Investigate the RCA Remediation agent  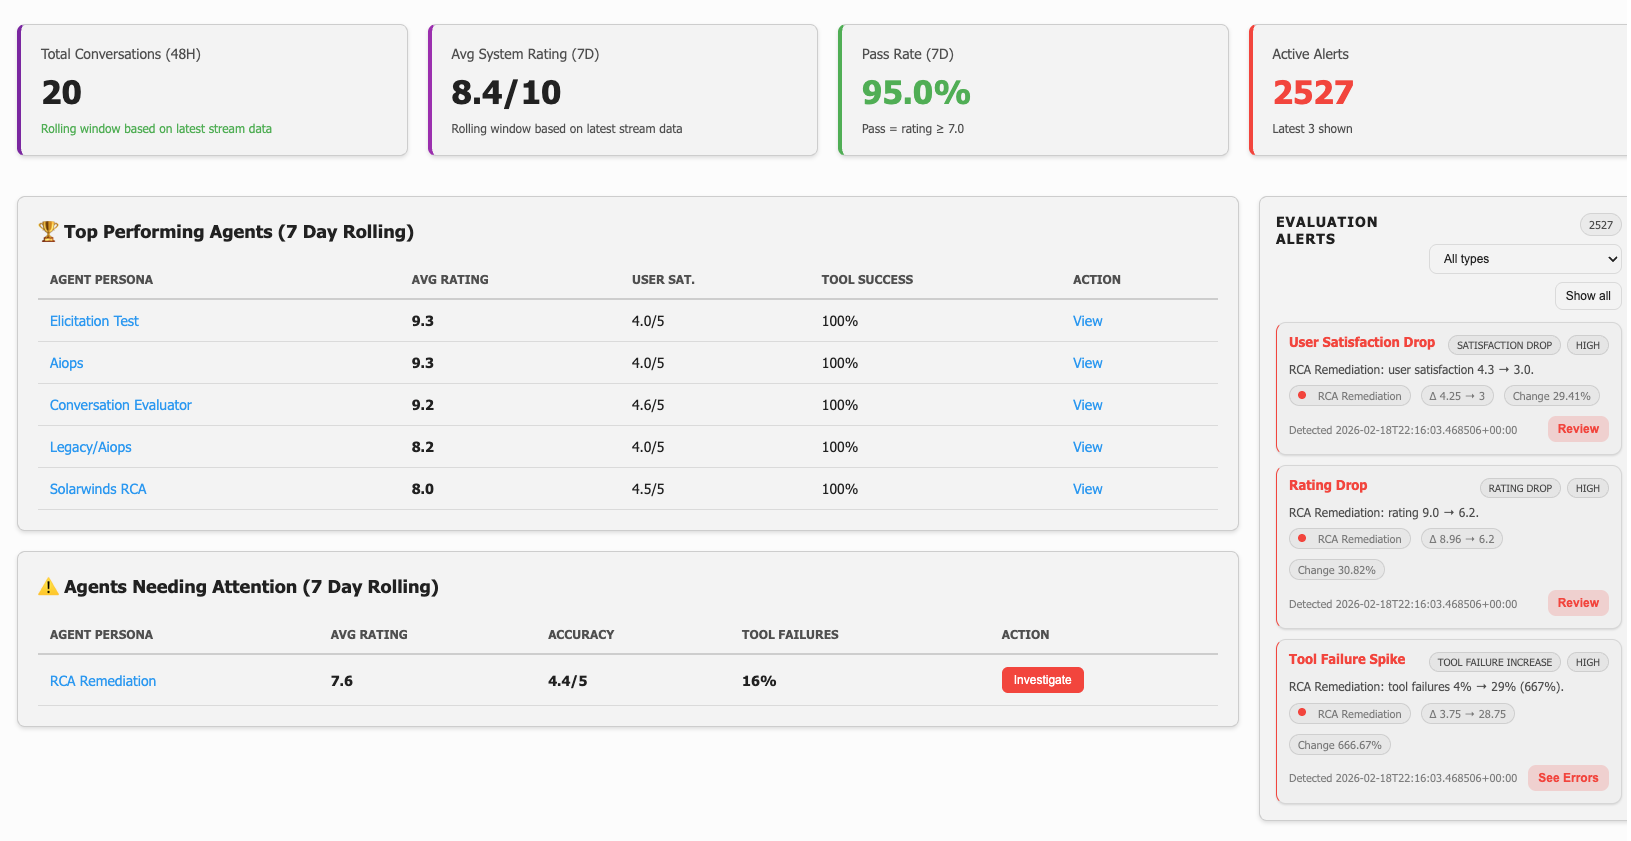(x=1042, y=680)
